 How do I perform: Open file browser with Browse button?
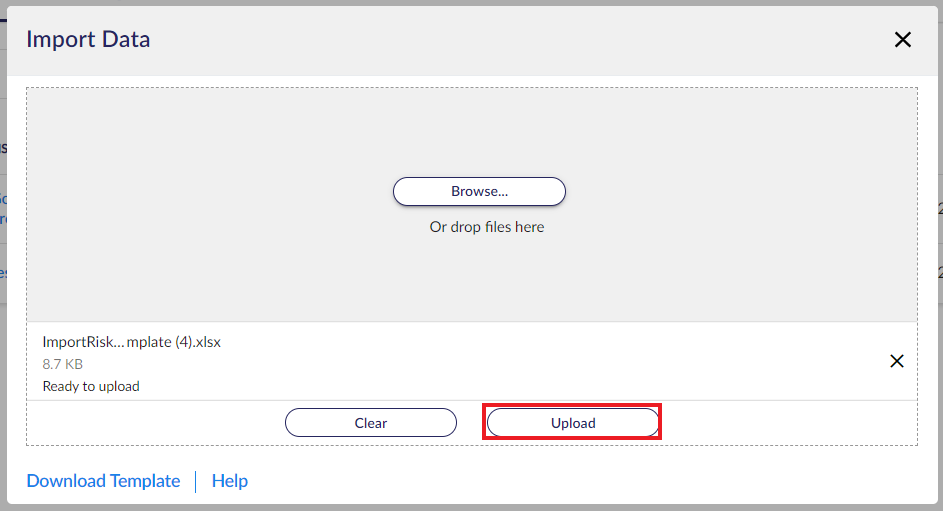tap(479, 191)
